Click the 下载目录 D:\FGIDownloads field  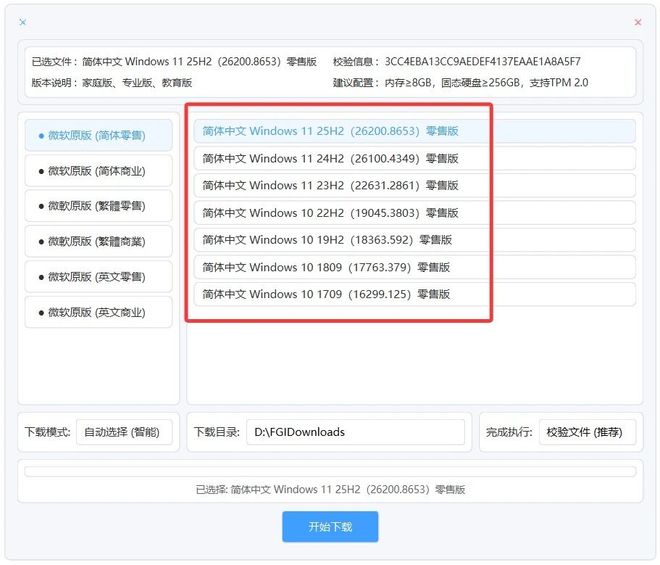pyautogui.click(x=355, y=432)
